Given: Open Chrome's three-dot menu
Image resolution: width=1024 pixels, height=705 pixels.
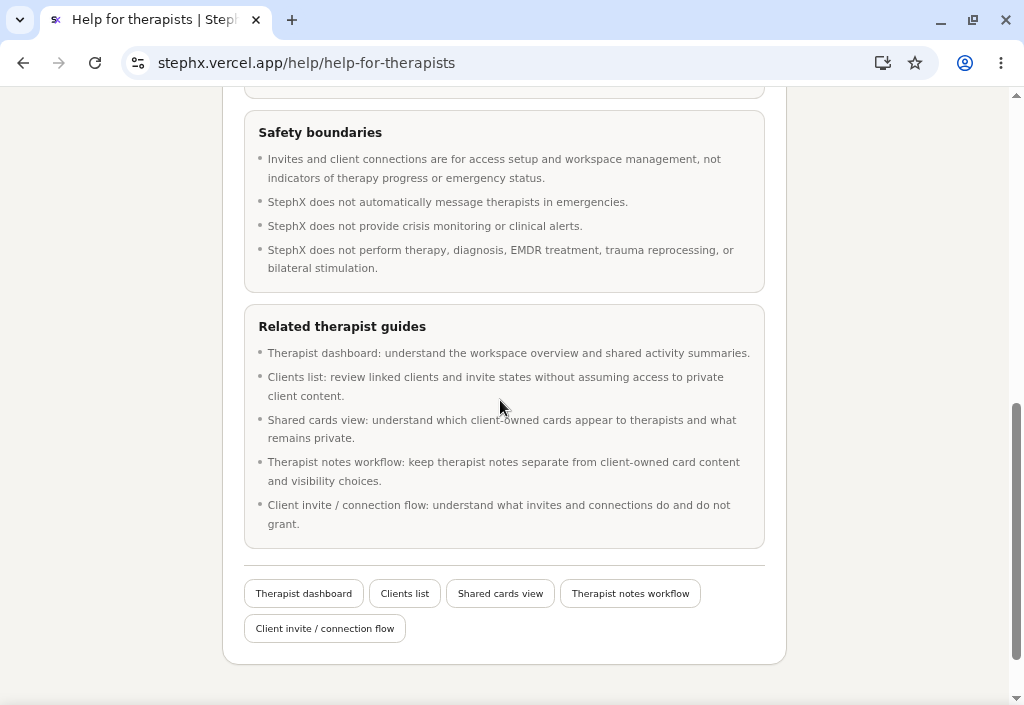Looking at the screenshot, I should tap(1000, 63).
